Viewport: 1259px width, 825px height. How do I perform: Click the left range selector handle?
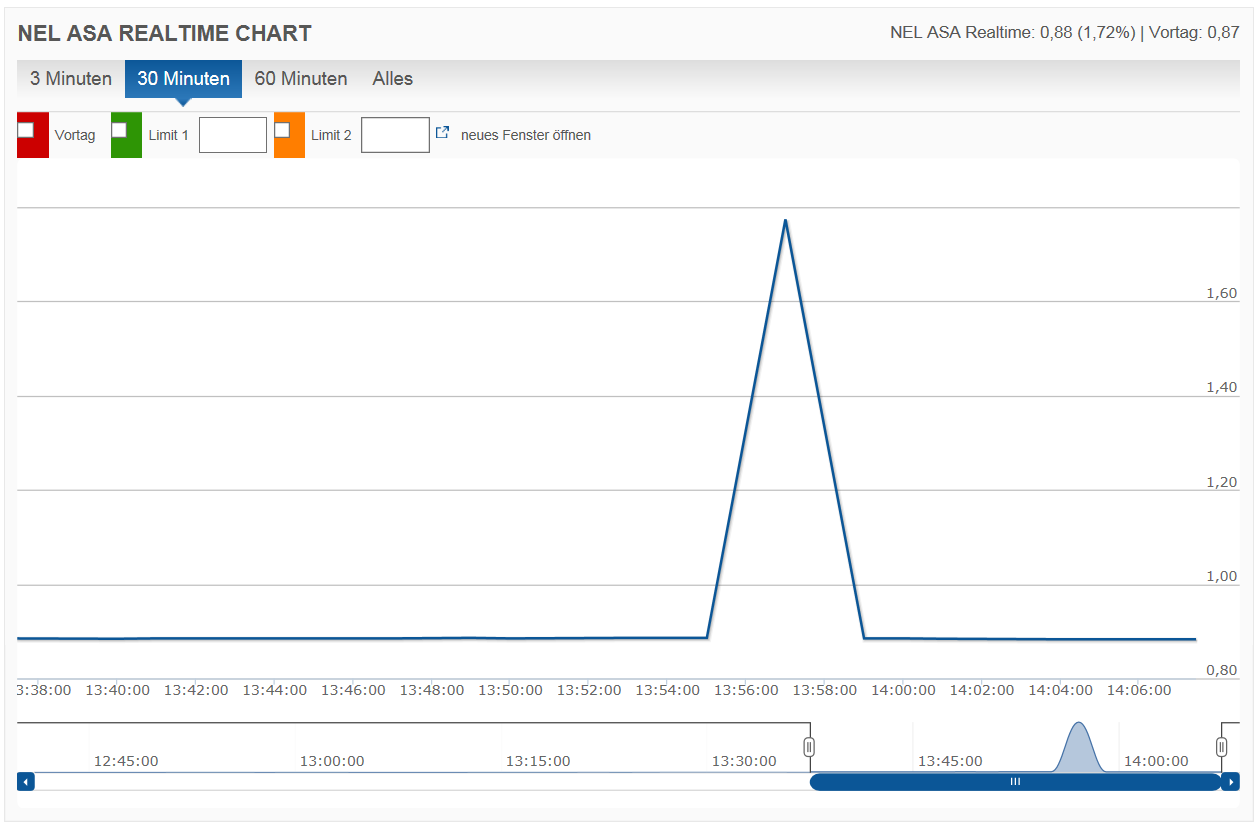click(x=810, y=746)
